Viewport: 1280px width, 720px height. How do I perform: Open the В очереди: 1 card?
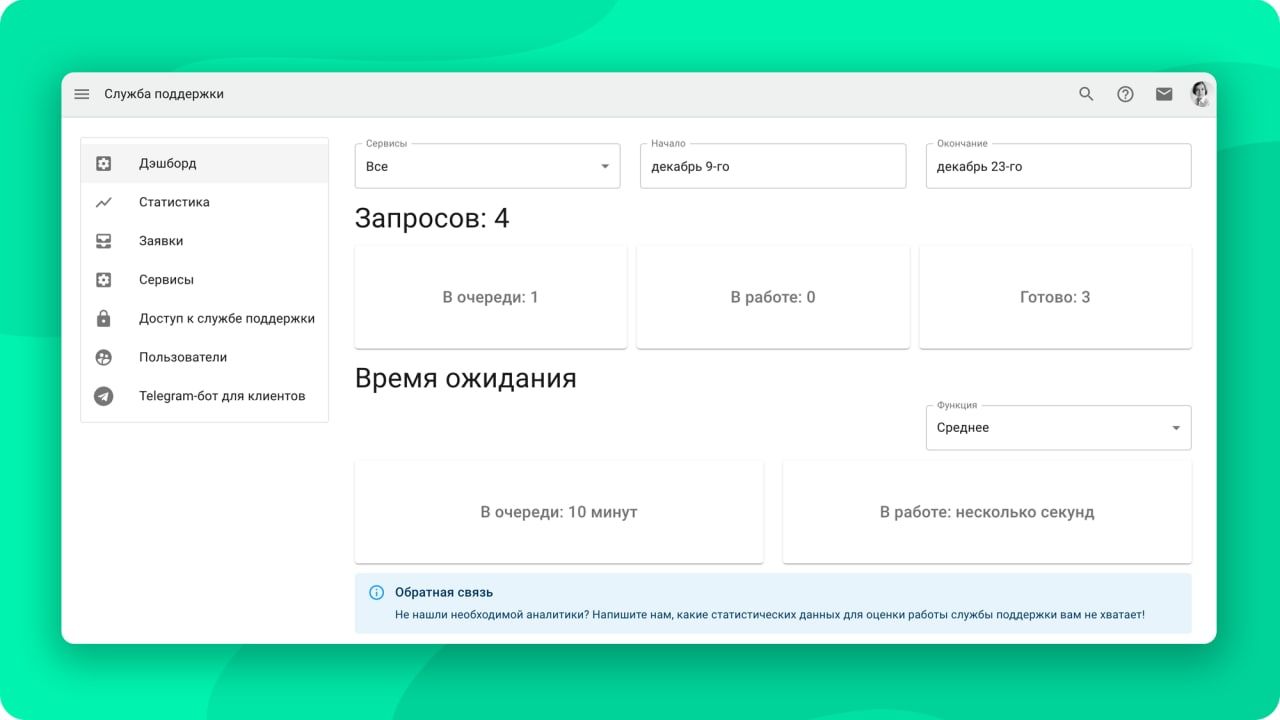click(x=491, y=297)
